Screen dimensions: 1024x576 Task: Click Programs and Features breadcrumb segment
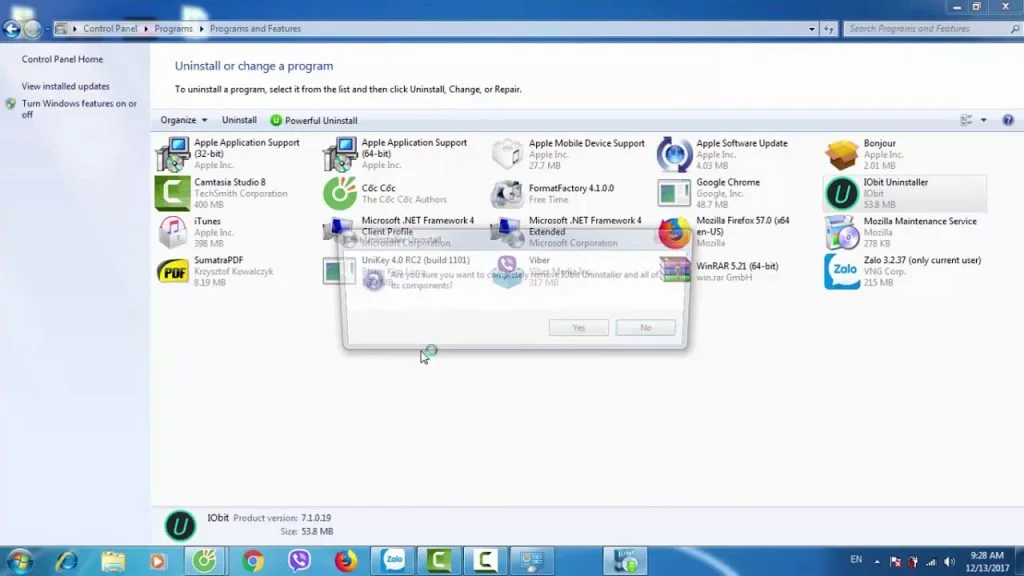(x=255, y=29)
